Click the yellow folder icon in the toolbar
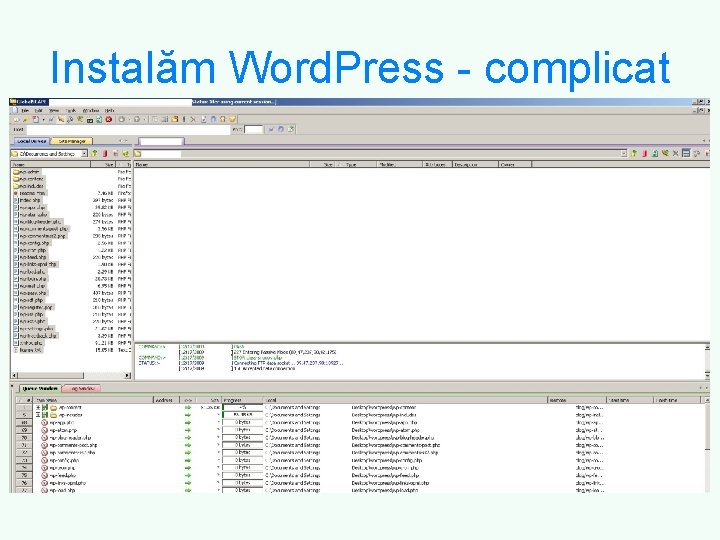720x540 pixels. [174, 119]
